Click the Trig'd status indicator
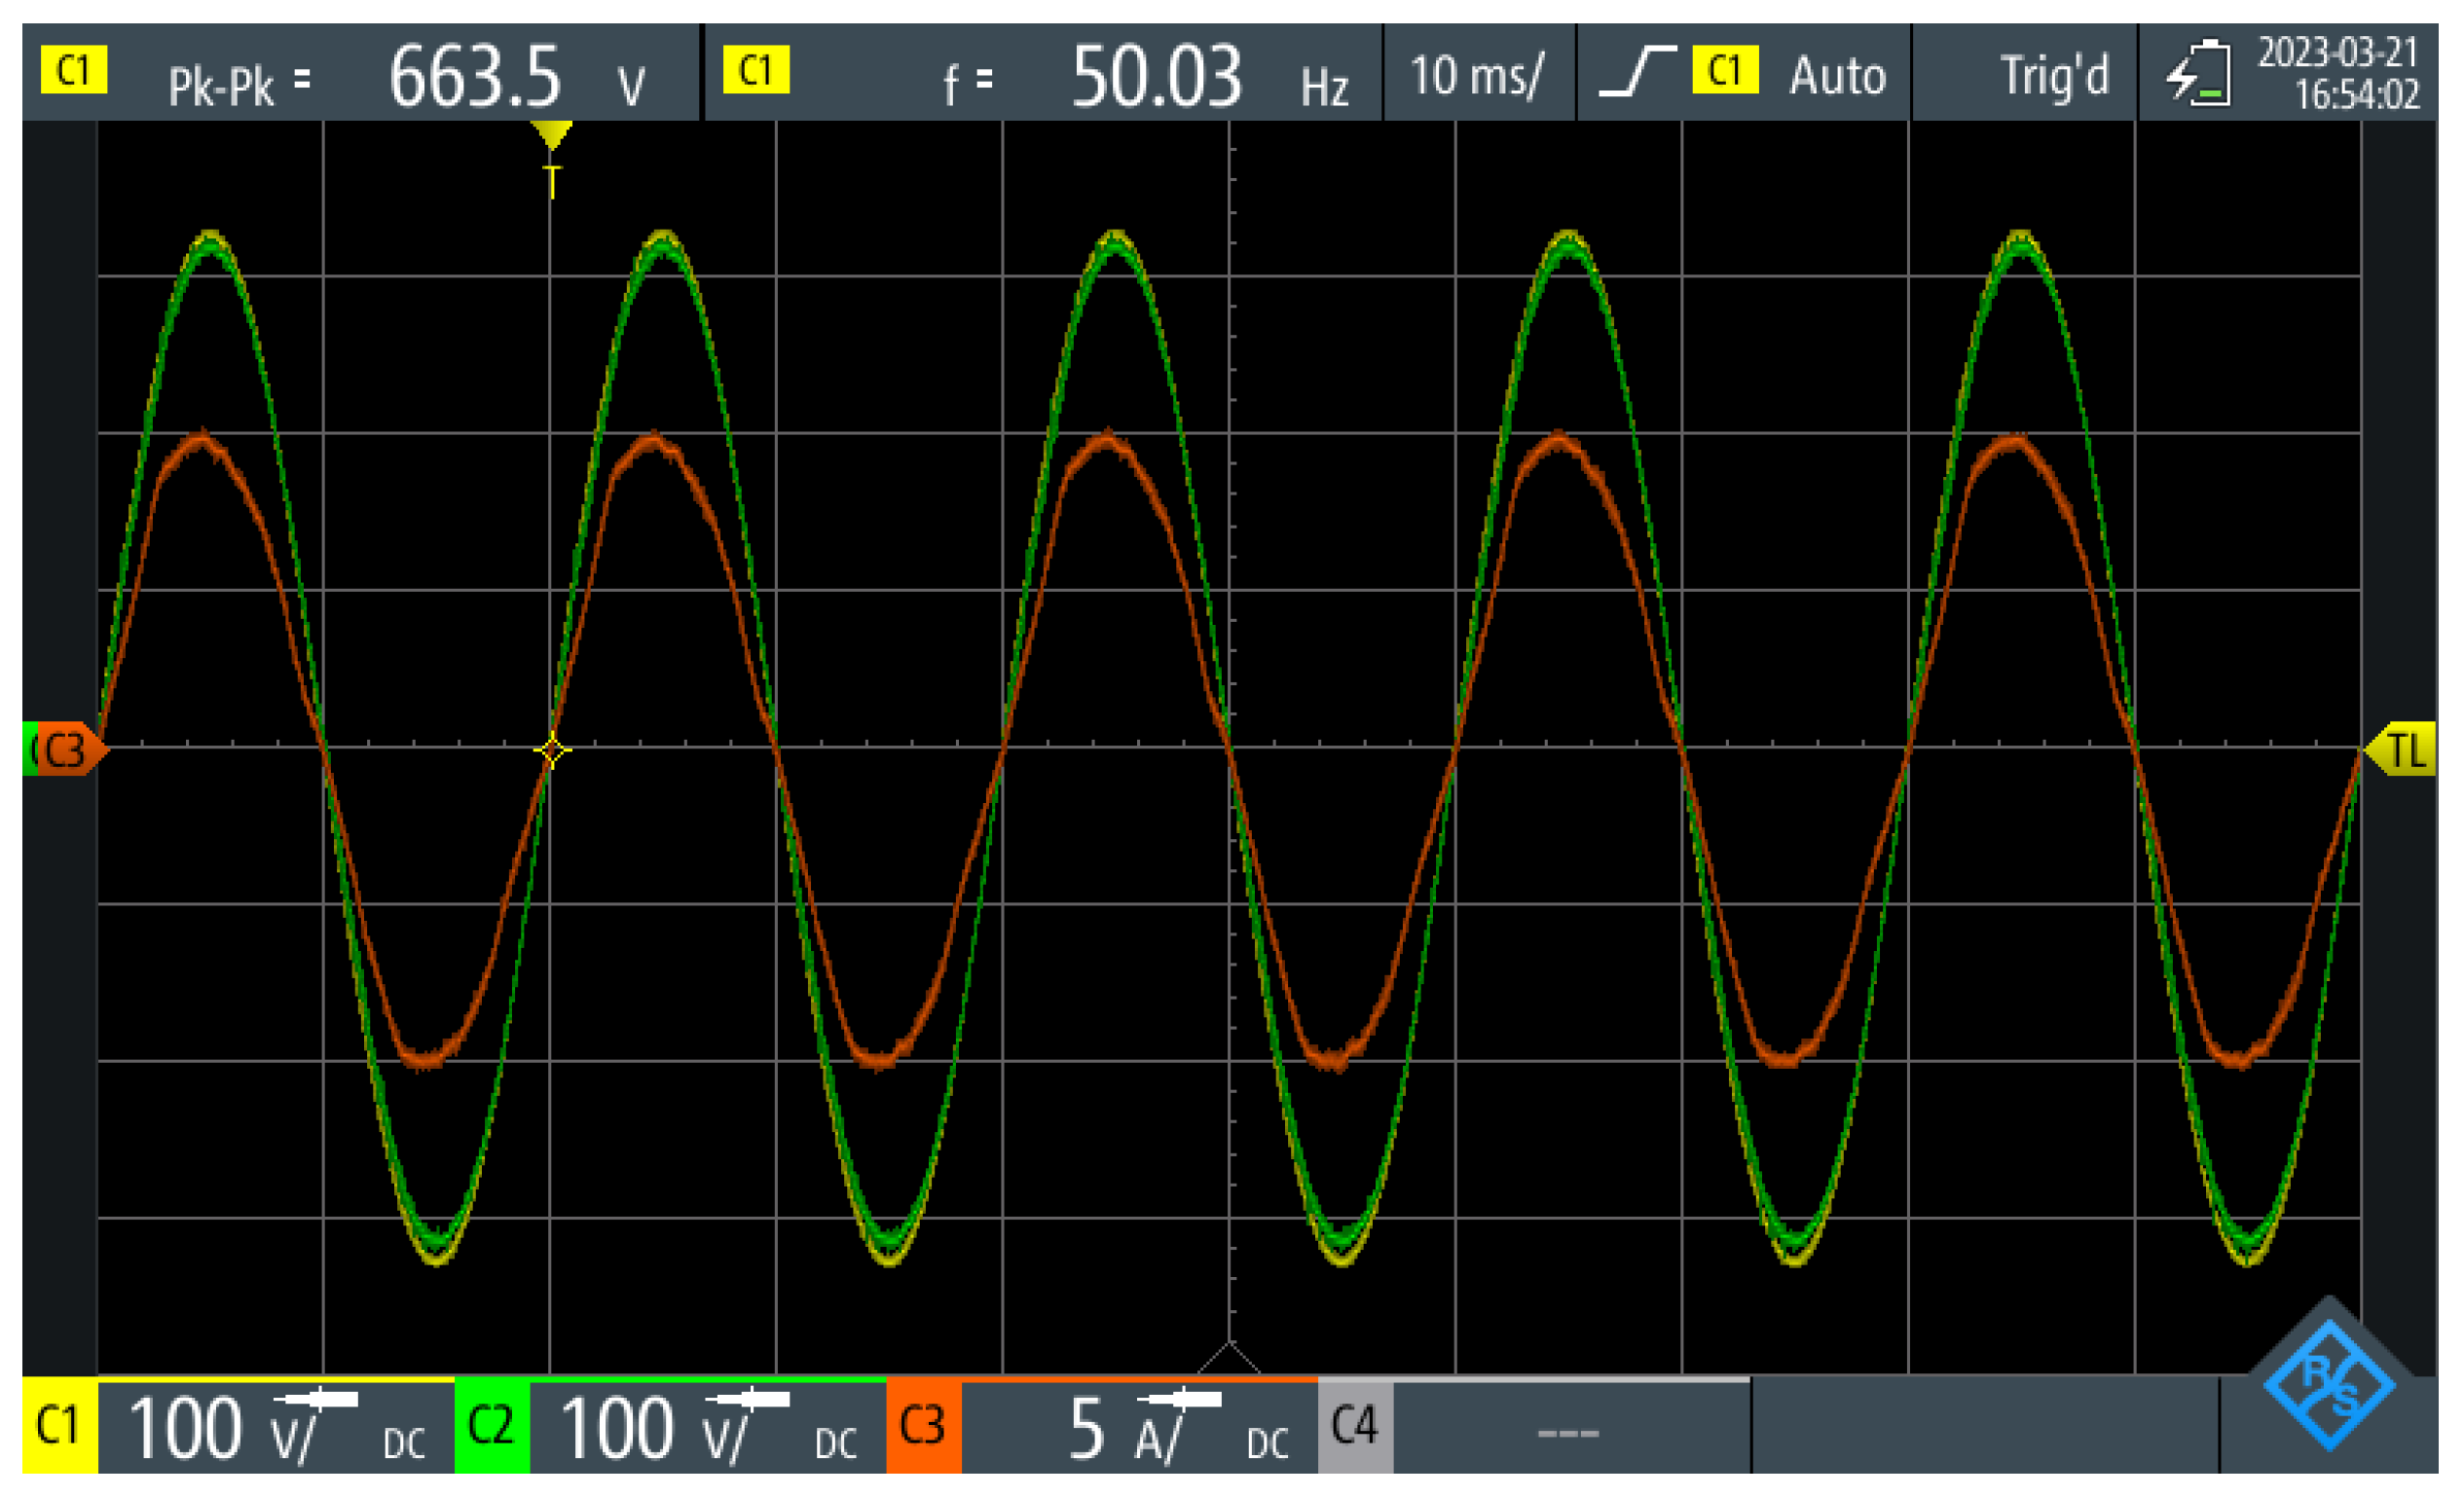 pyautogui.click(x=2054, y=75)
